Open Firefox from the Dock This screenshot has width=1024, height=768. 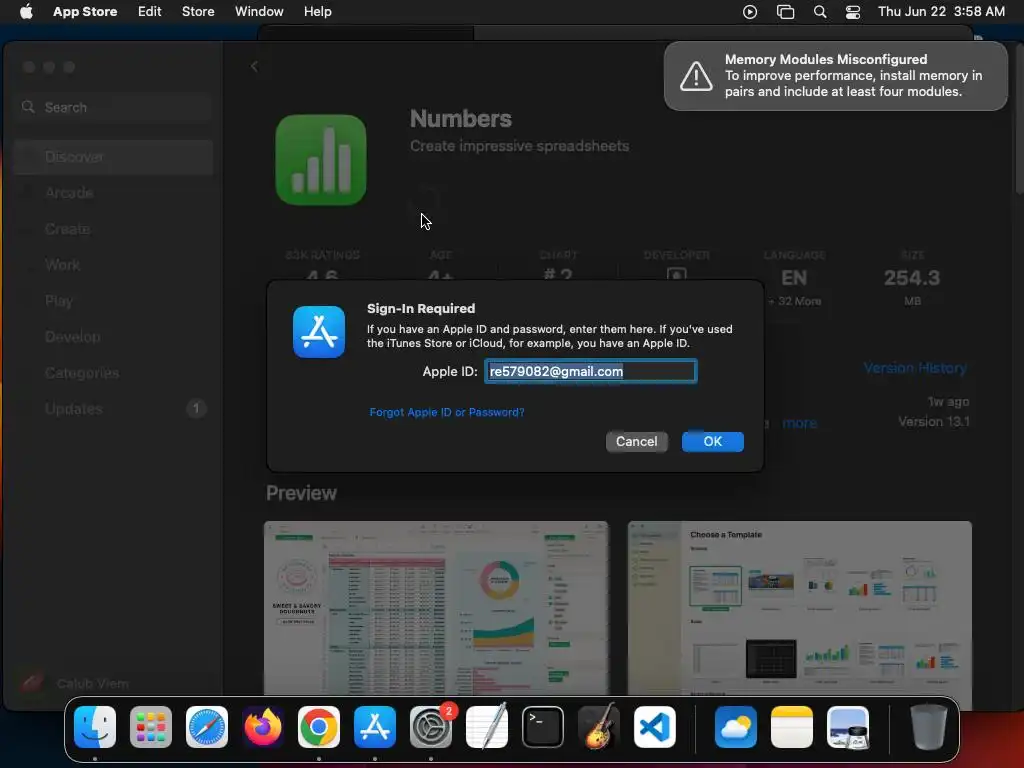point(263,727)
